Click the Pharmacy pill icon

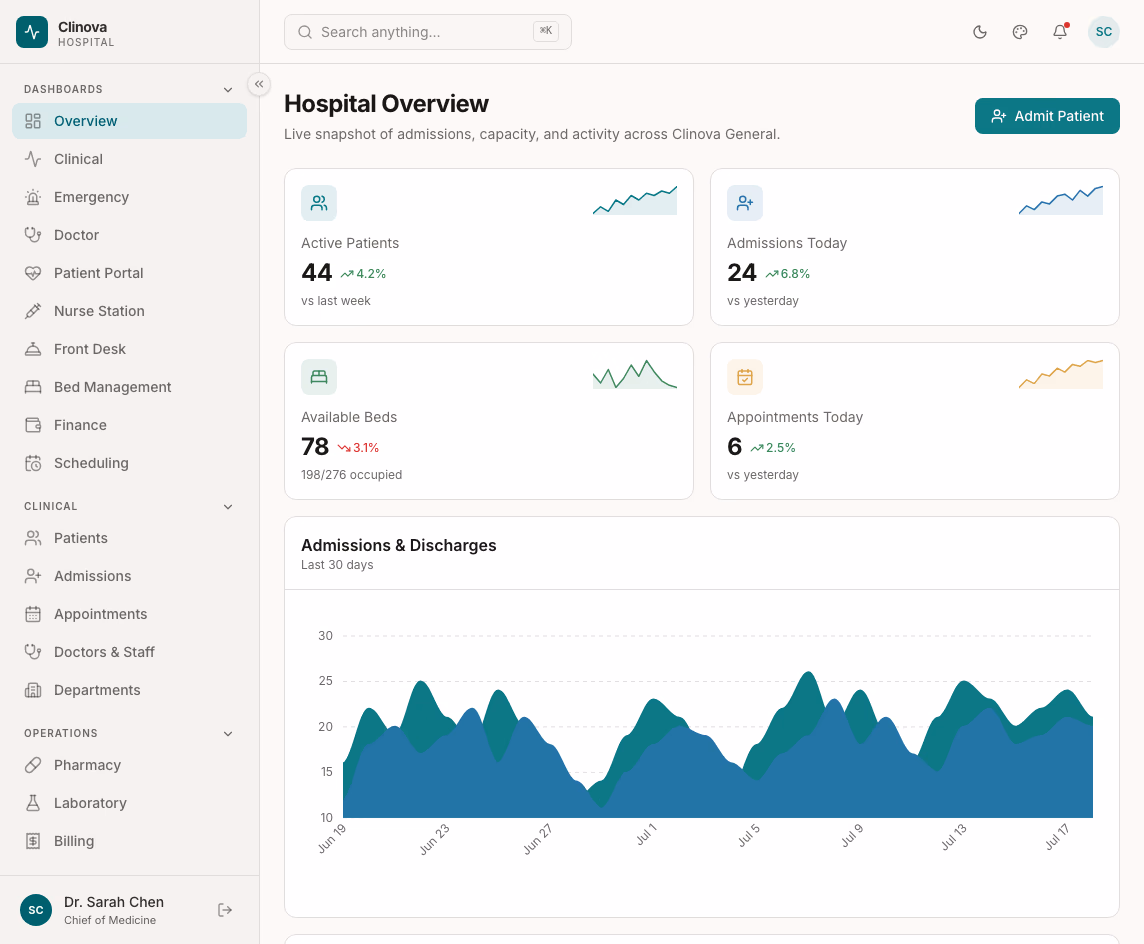coord(33,765)
